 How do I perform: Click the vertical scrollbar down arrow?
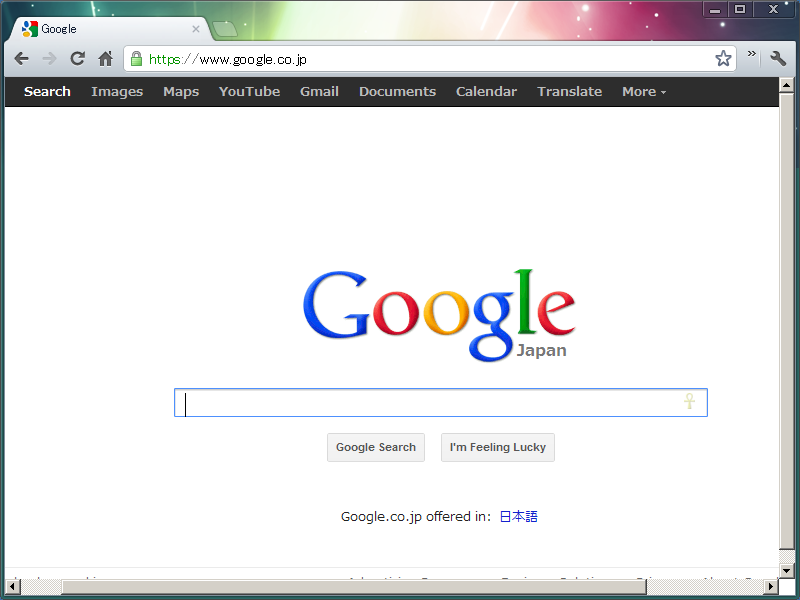pos(786,571)
